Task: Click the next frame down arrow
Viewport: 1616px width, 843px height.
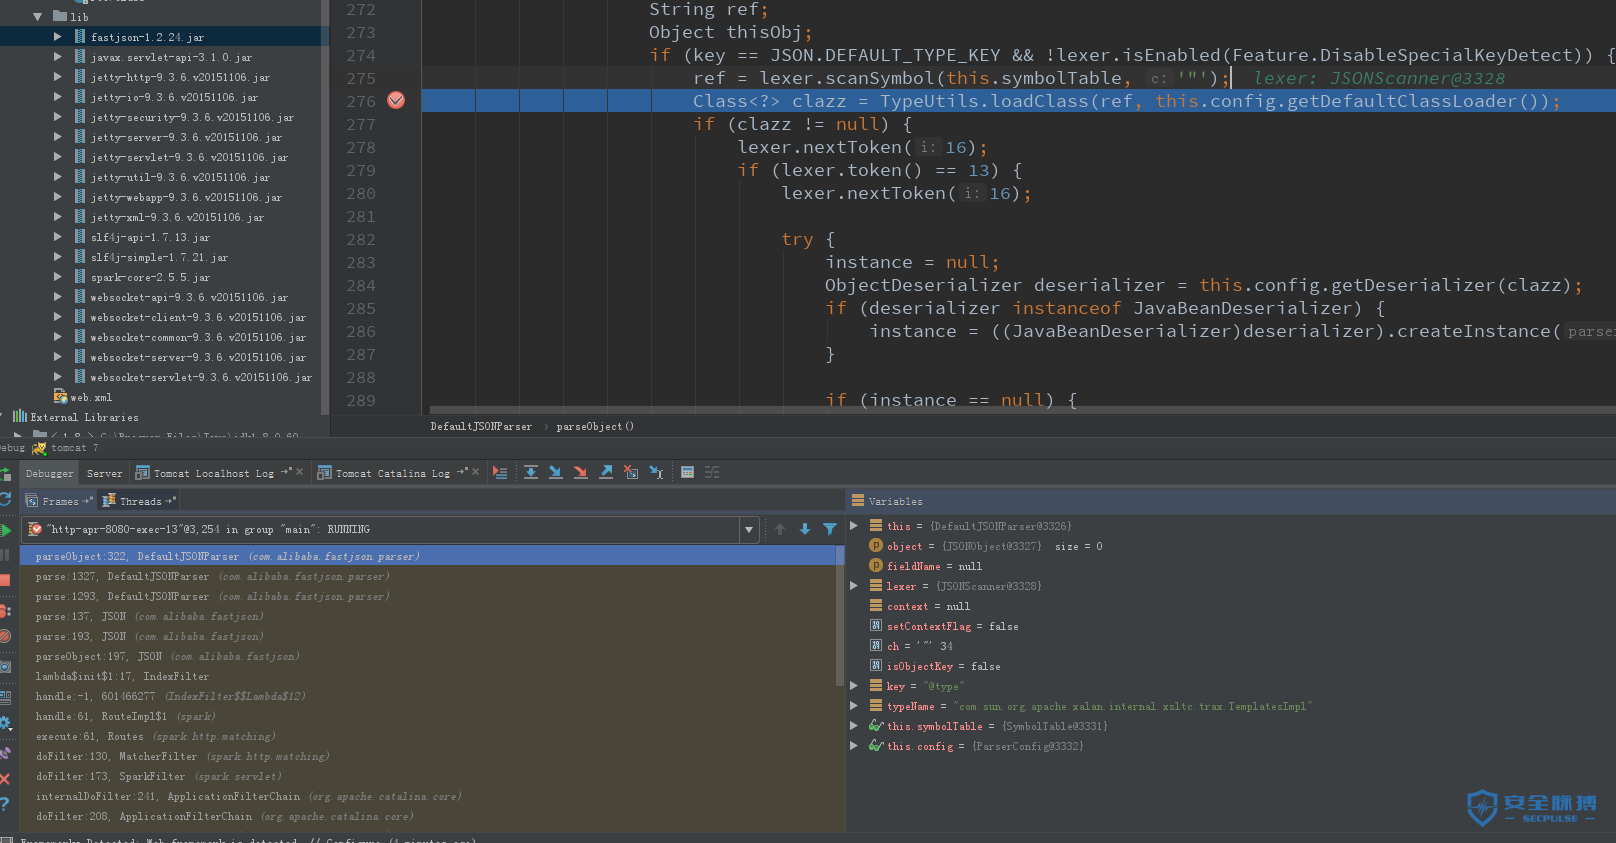Action: coord(805,529)
